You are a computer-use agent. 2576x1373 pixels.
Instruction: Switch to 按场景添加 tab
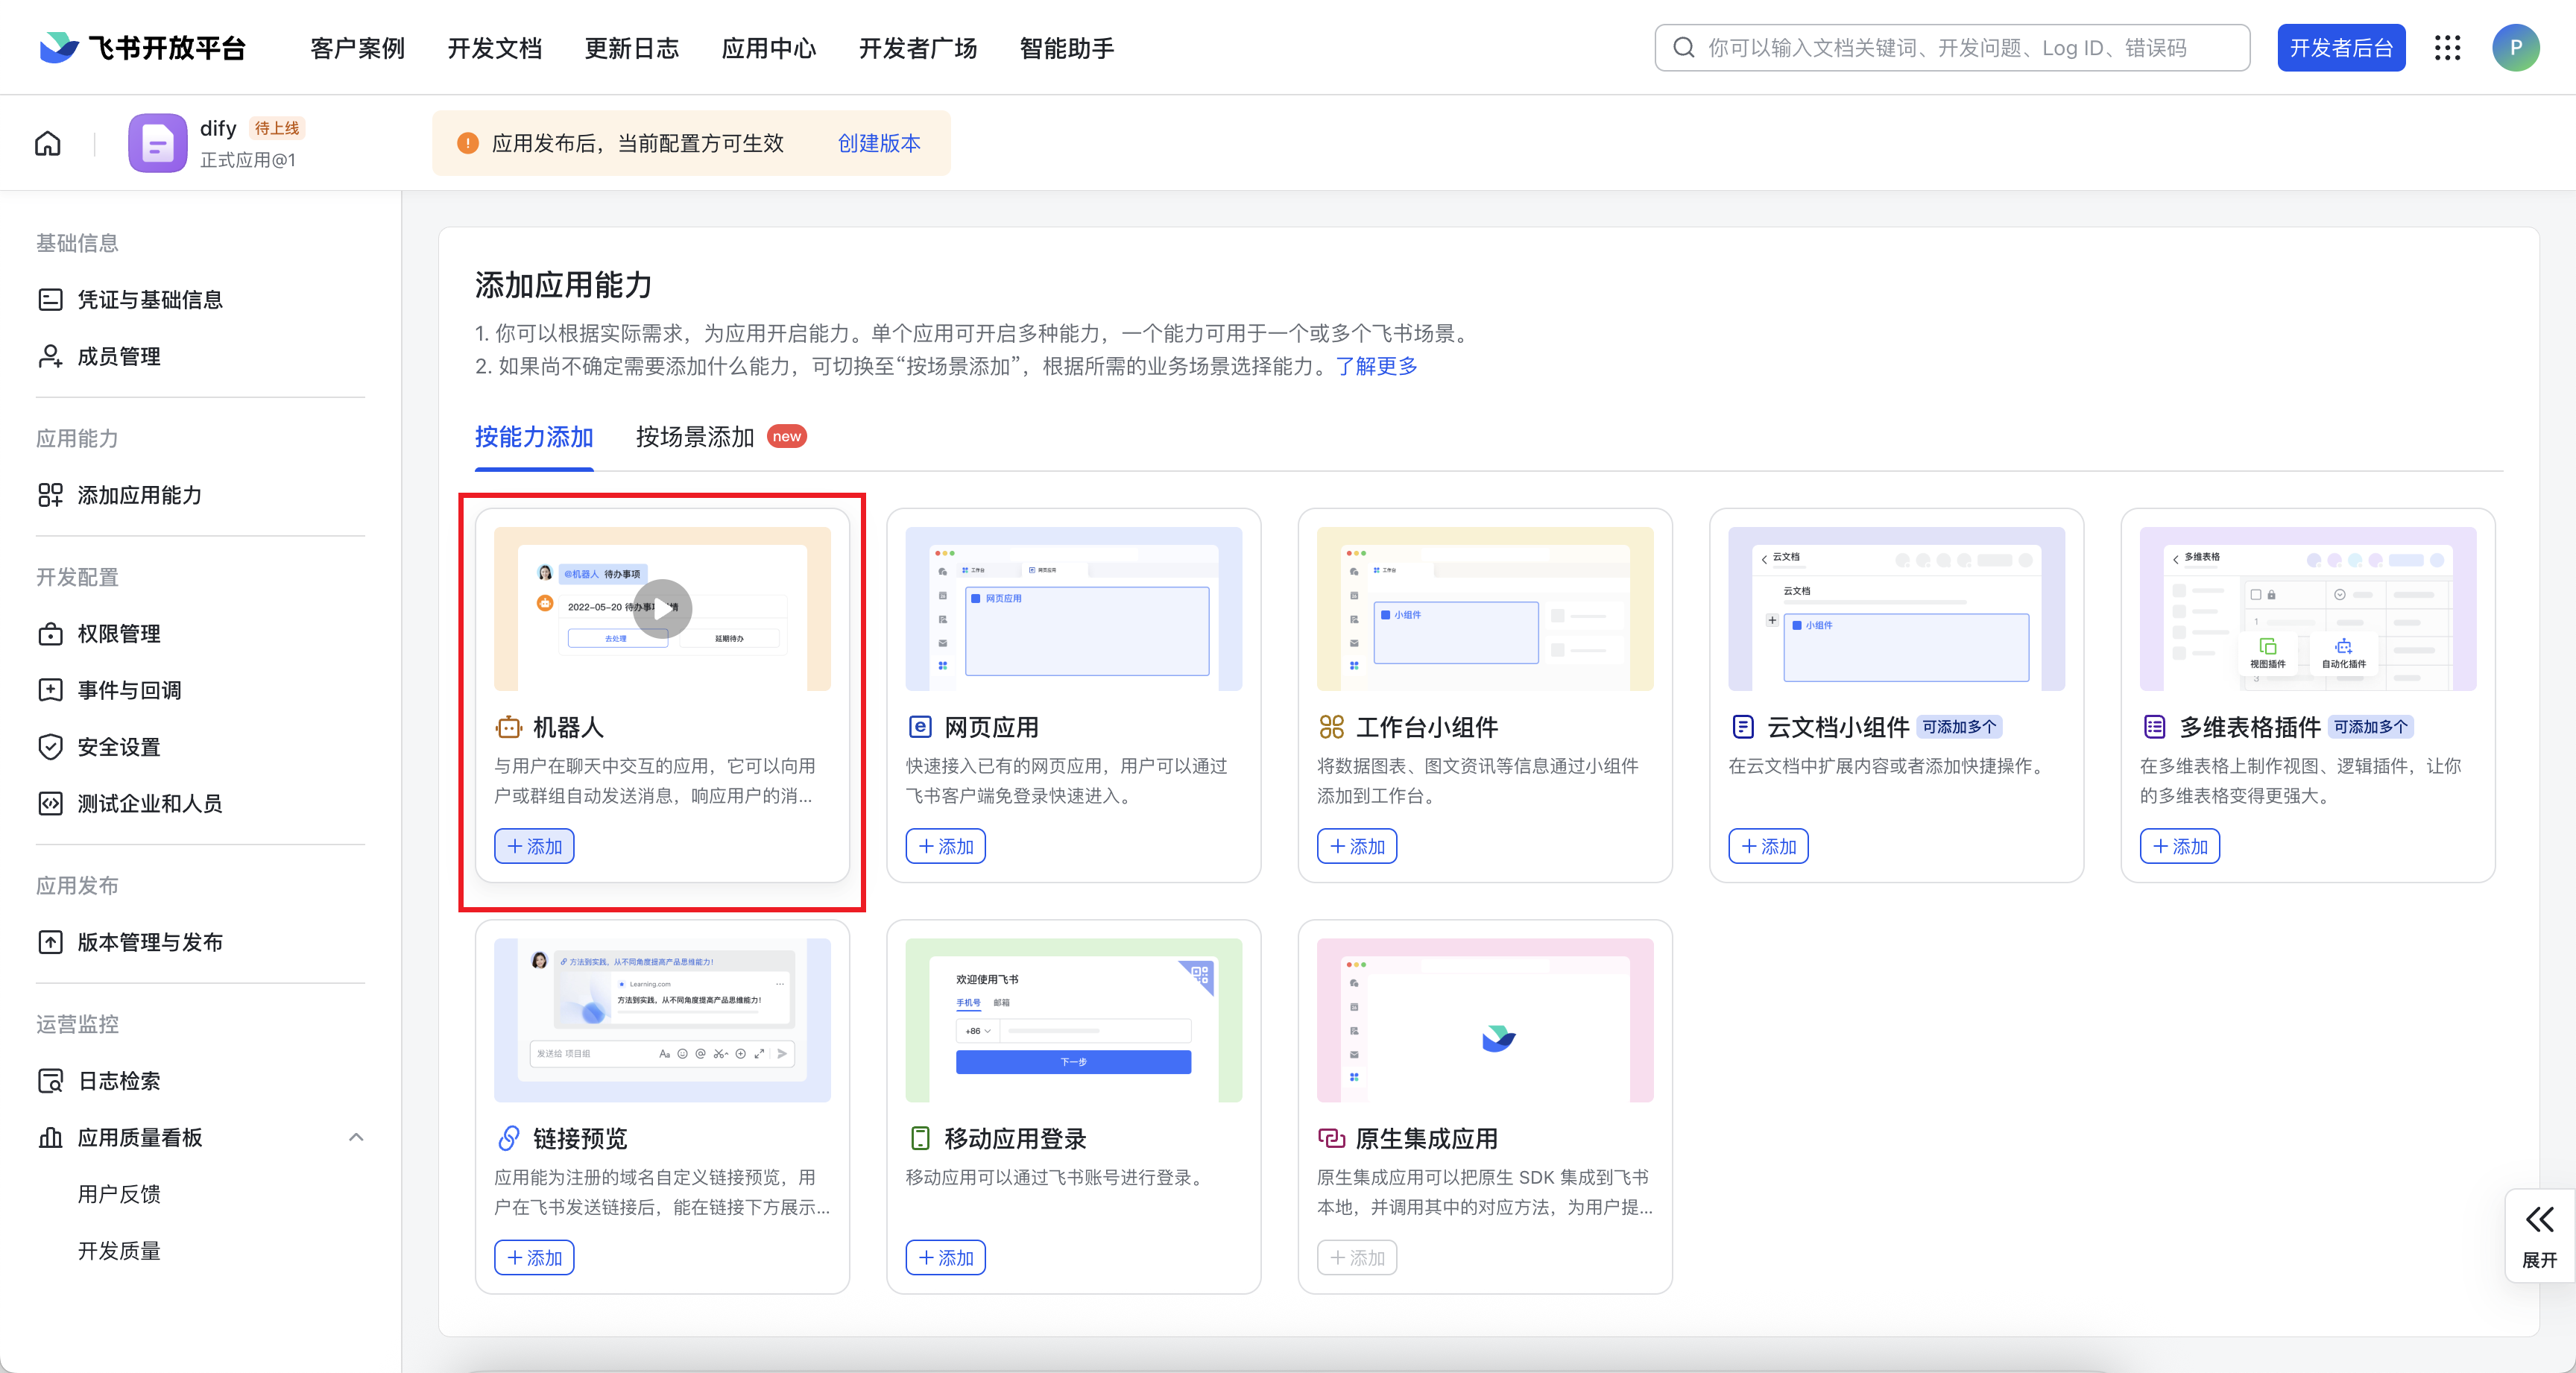(695, 437)
